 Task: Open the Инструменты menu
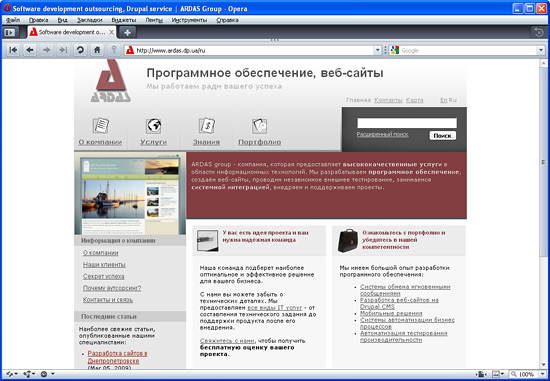[x=189, y=20]
